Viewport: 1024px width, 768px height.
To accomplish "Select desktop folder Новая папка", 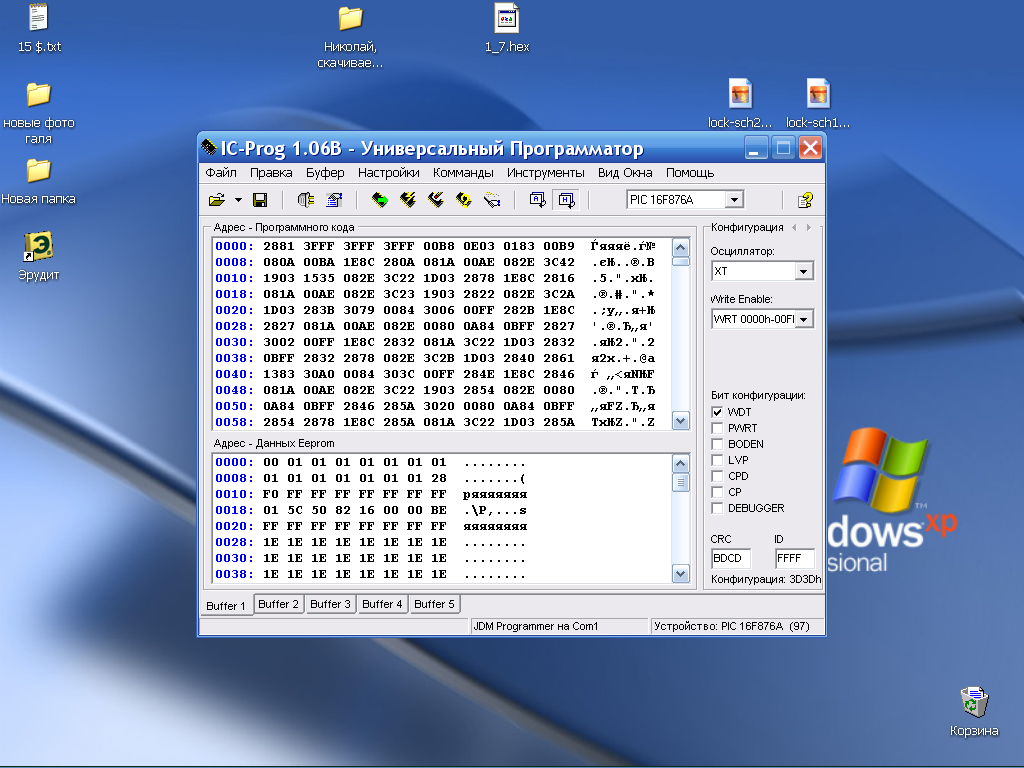I will [x=39, y=181].
